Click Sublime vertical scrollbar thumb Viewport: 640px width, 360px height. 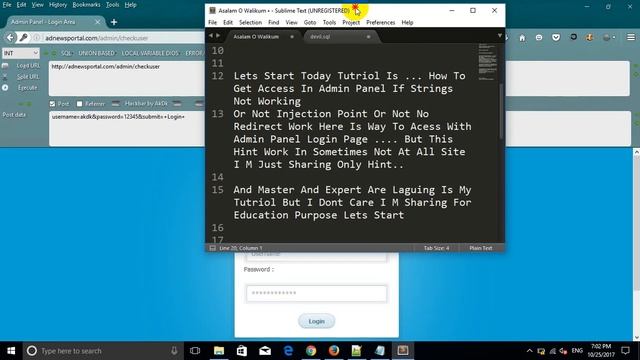tap(501, 110)
